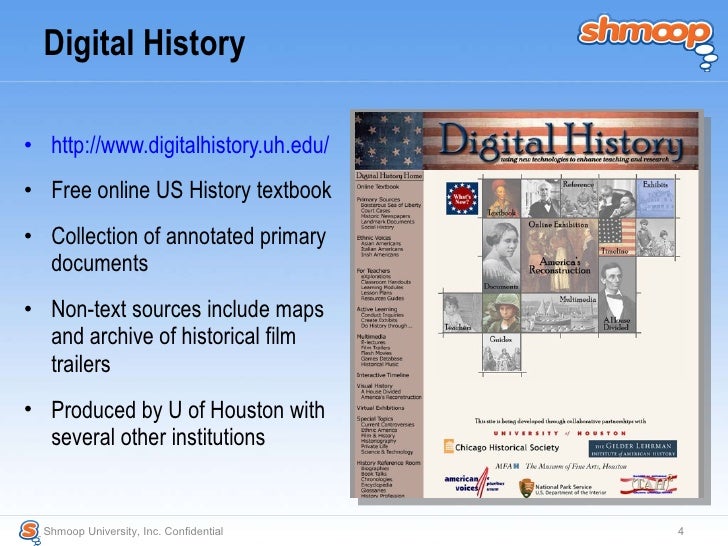Open Gilder Lehrman Institute logo

coord(633,449)
